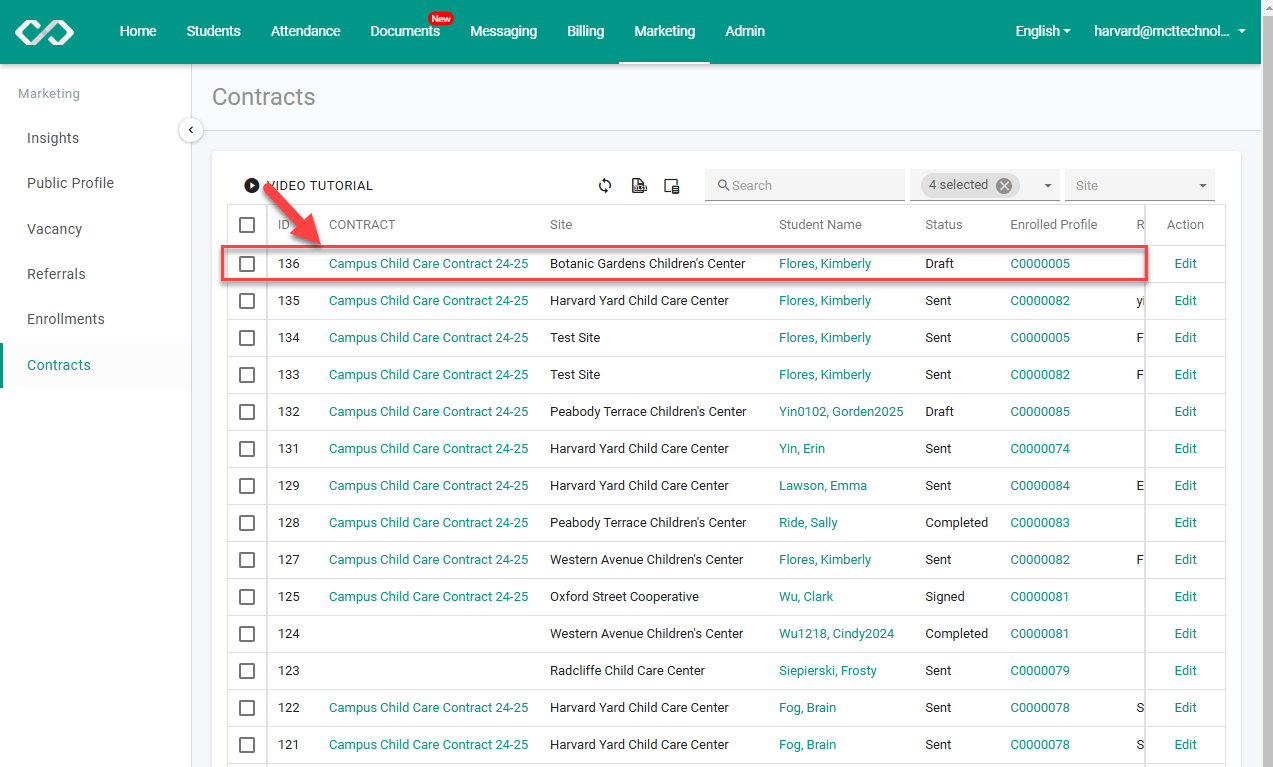The image size is (1273, 767).
Task: Select Contracts in the sidebar
Action: (59, 365)
